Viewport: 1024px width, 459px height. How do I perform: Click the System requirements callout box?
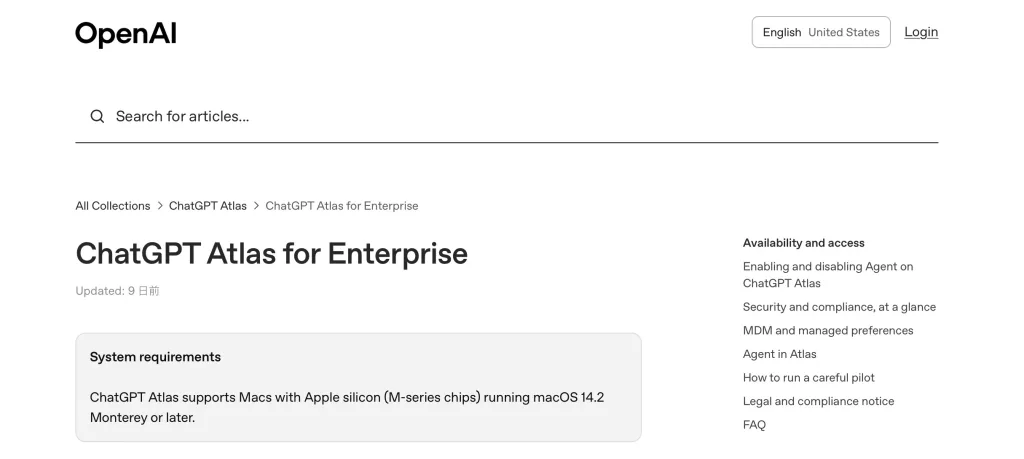(358, 387)
